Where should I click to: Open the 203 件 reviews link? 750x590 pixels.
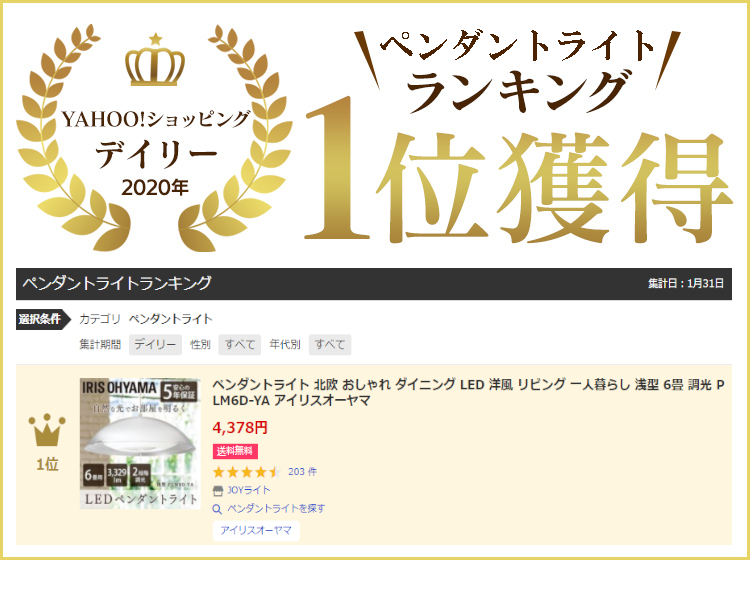pos(302,472)
